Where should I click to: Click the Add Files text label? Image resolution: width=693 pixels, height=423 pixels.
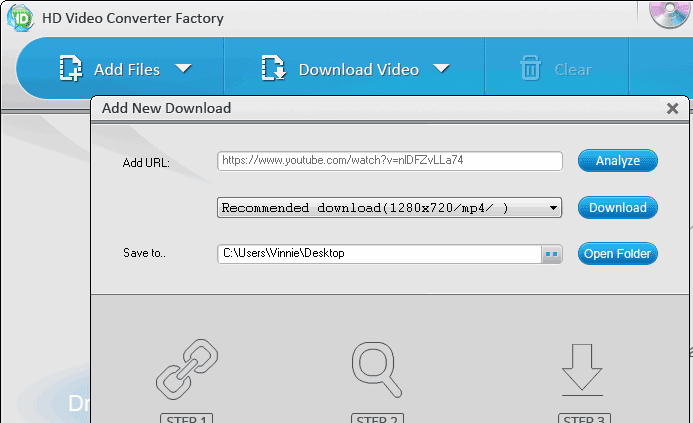coord(127,69)
